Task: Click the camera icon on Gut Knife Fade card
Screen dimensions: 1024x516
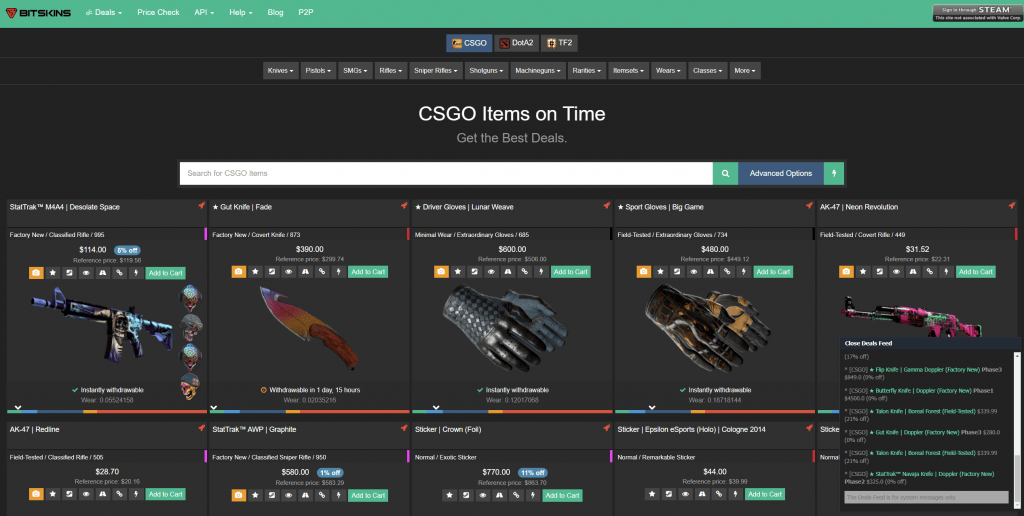Action: point(238,272)
